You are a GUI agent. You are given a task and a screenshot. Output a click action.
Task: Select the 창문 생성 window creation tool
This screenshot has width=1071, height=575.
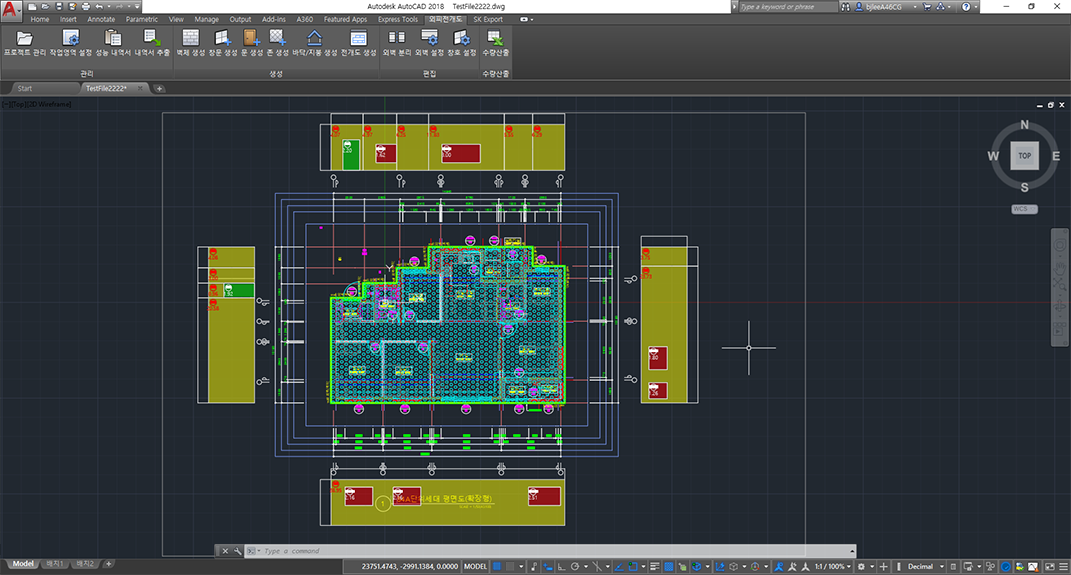tap(223, 42)
